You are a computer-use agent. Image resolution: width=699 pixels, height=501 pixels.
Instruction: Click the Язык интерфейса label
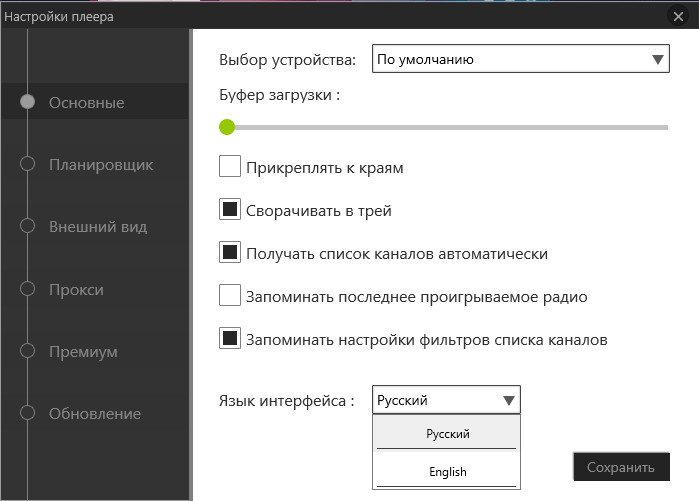click(x=286, y=401)
